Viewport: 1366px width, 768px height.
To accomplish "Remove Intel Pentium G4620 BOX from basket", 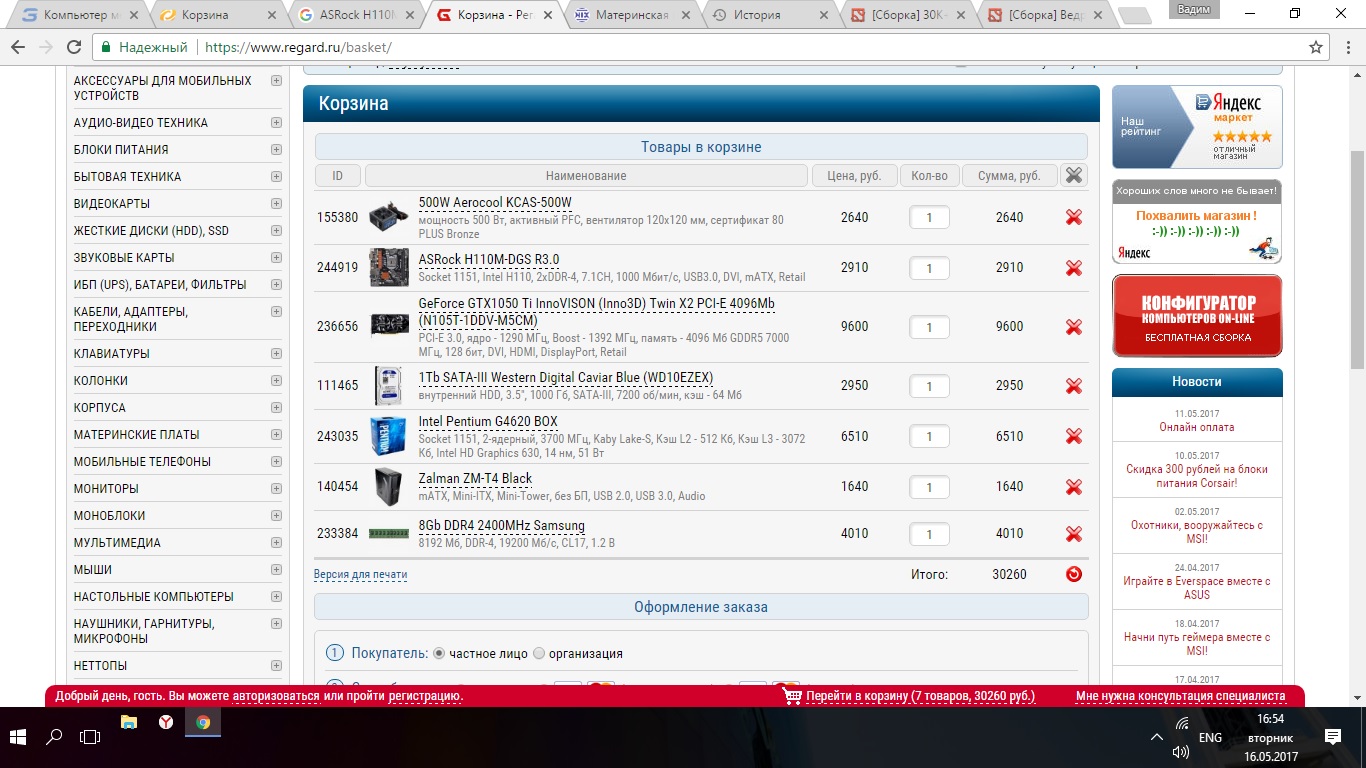I will click(1074, 436).
